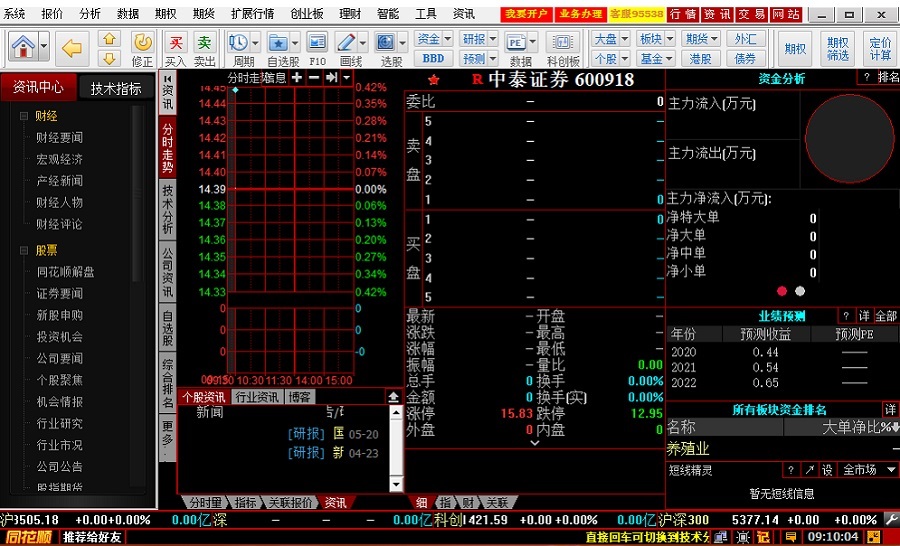Screen dimensions: 900x546
Task: Click the news panel maximize arrow icon
Action: [394, 397]
